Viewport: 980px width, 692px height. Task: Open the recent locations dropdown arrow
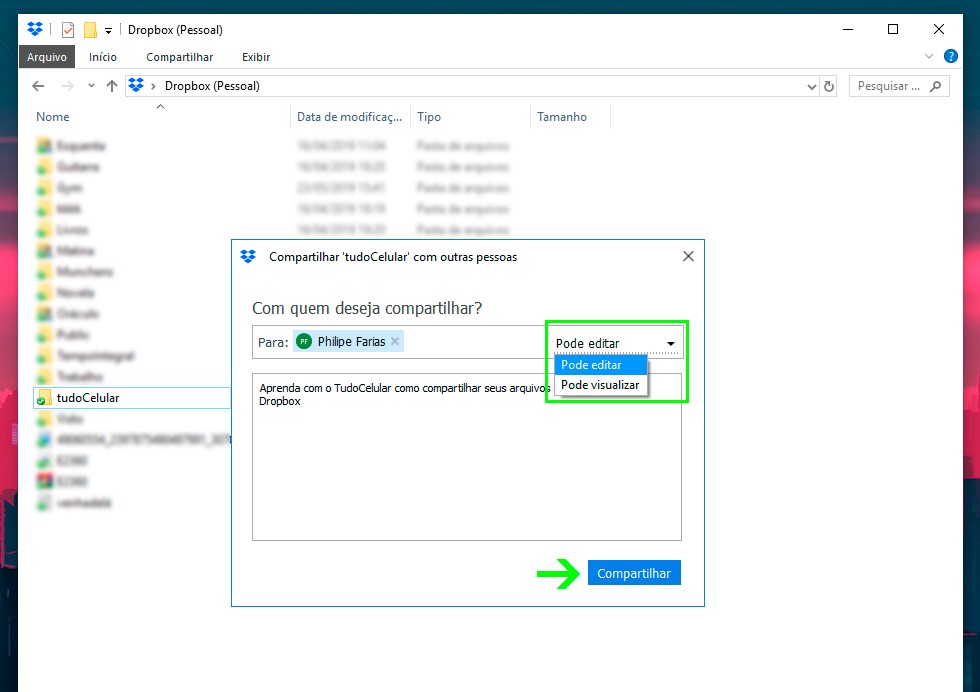click(91, 86)
